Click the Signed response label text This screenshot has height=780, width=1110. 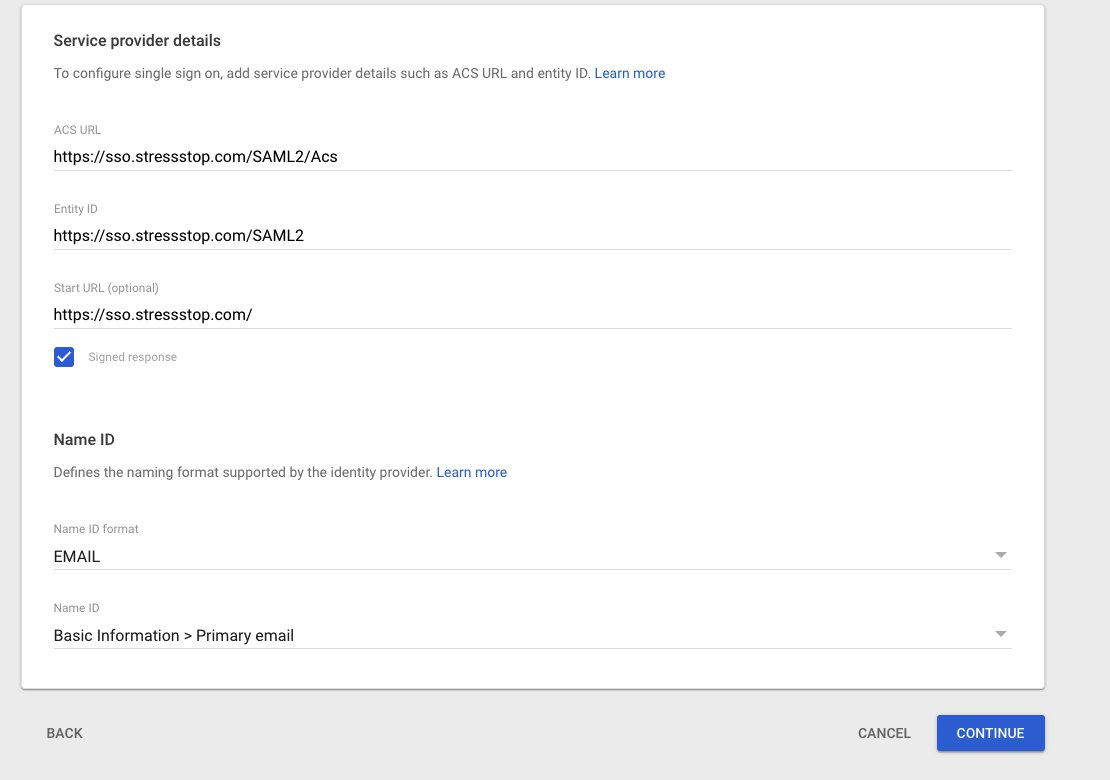tap(132, 357)
